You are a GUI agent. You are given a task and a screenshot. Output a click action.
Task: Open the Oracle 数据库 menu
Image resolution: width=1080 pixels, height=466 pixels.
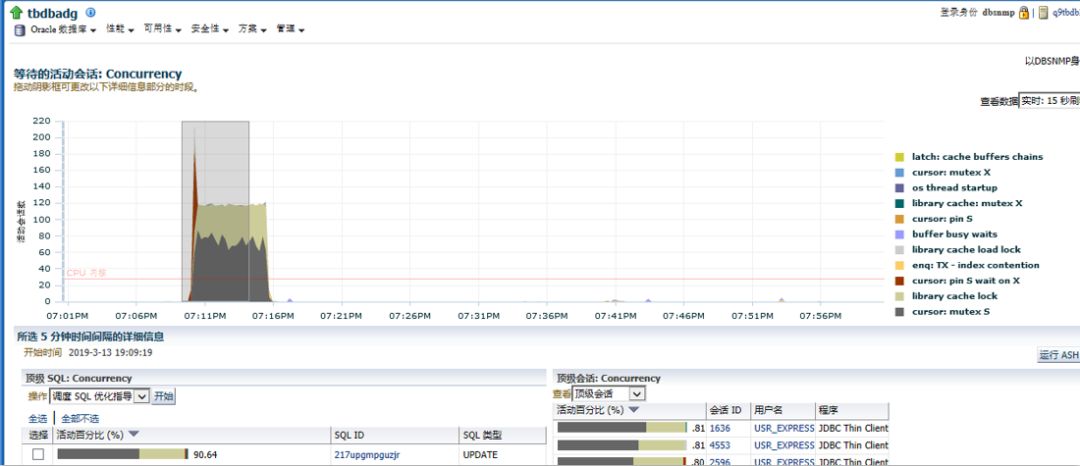click(x=63, y=30)
